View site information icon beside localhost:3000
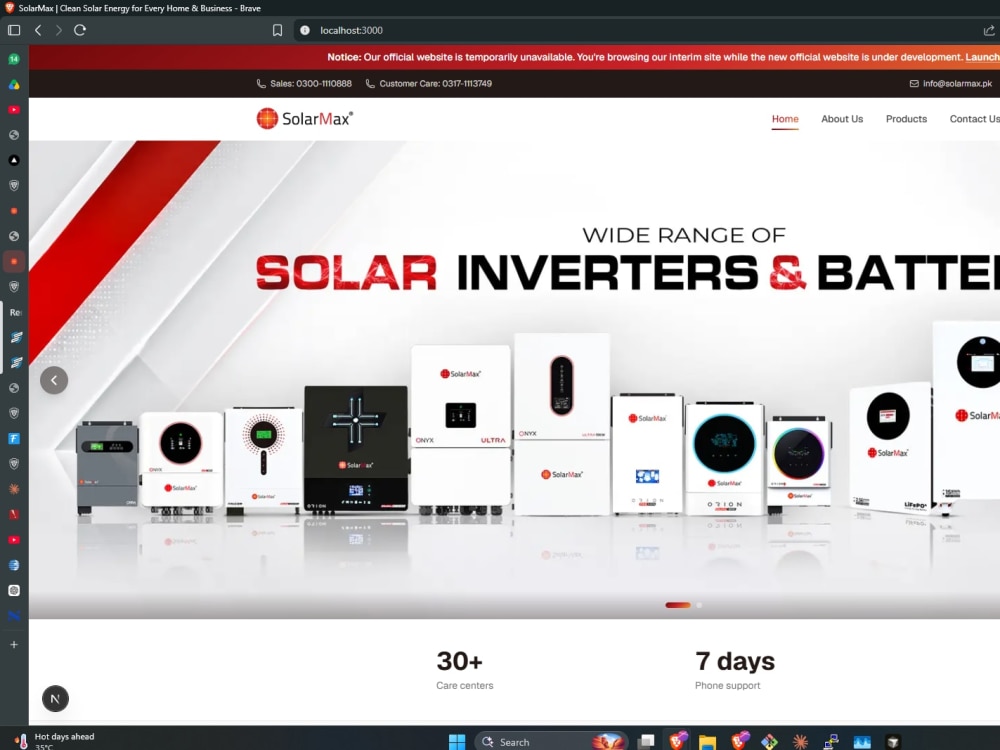 click(x=305, y=30)
